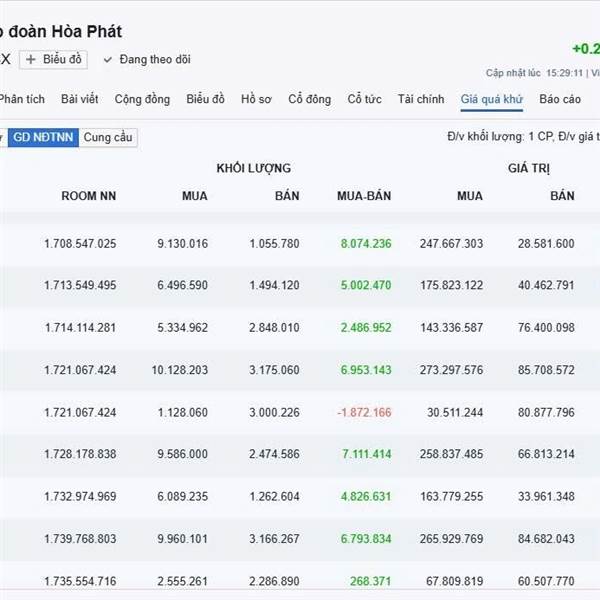Click the KHỐI LƯỢNG group header
The width and height of the screenshot is (600, 600).
[254, 168]
